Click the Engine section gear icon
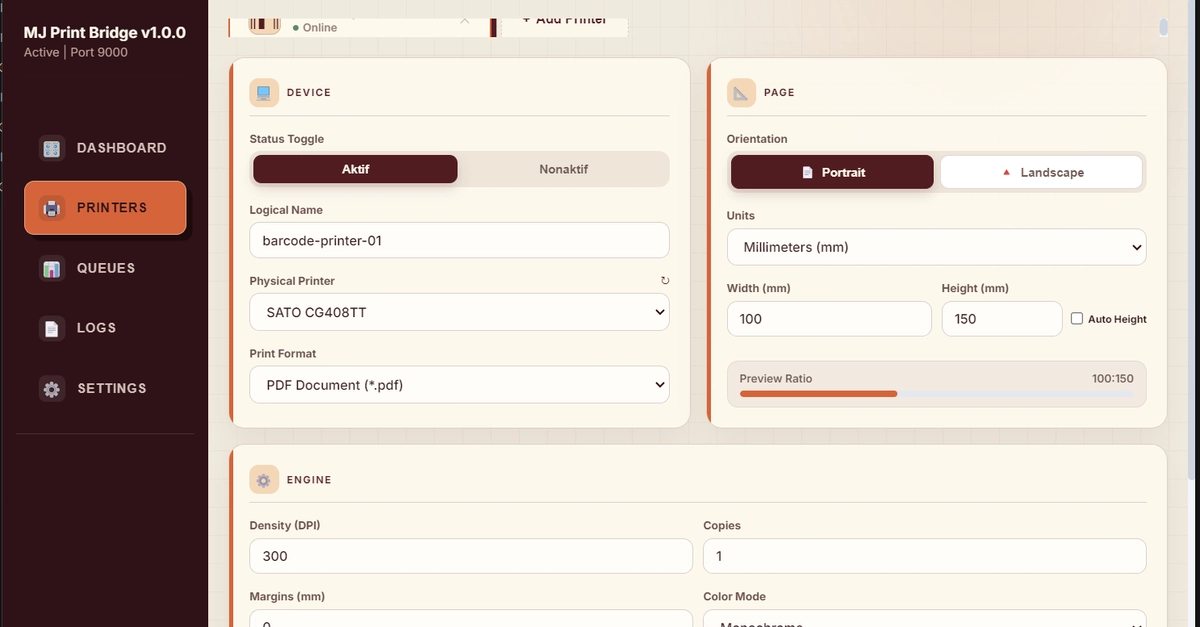1200x627 pixels. pos(264,480)
